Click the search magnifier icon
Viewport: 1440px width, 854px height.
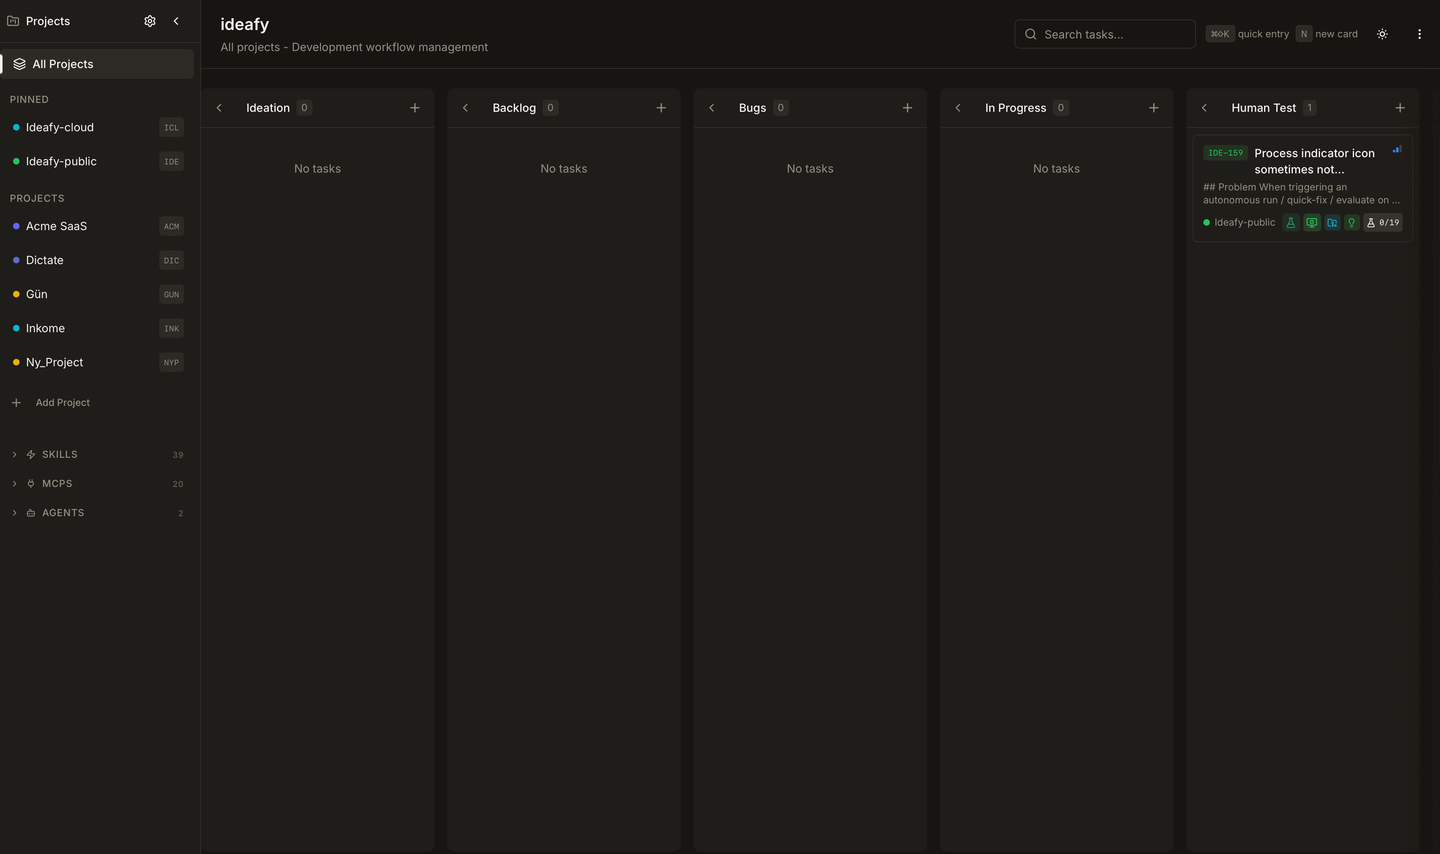pos(1031,34)
